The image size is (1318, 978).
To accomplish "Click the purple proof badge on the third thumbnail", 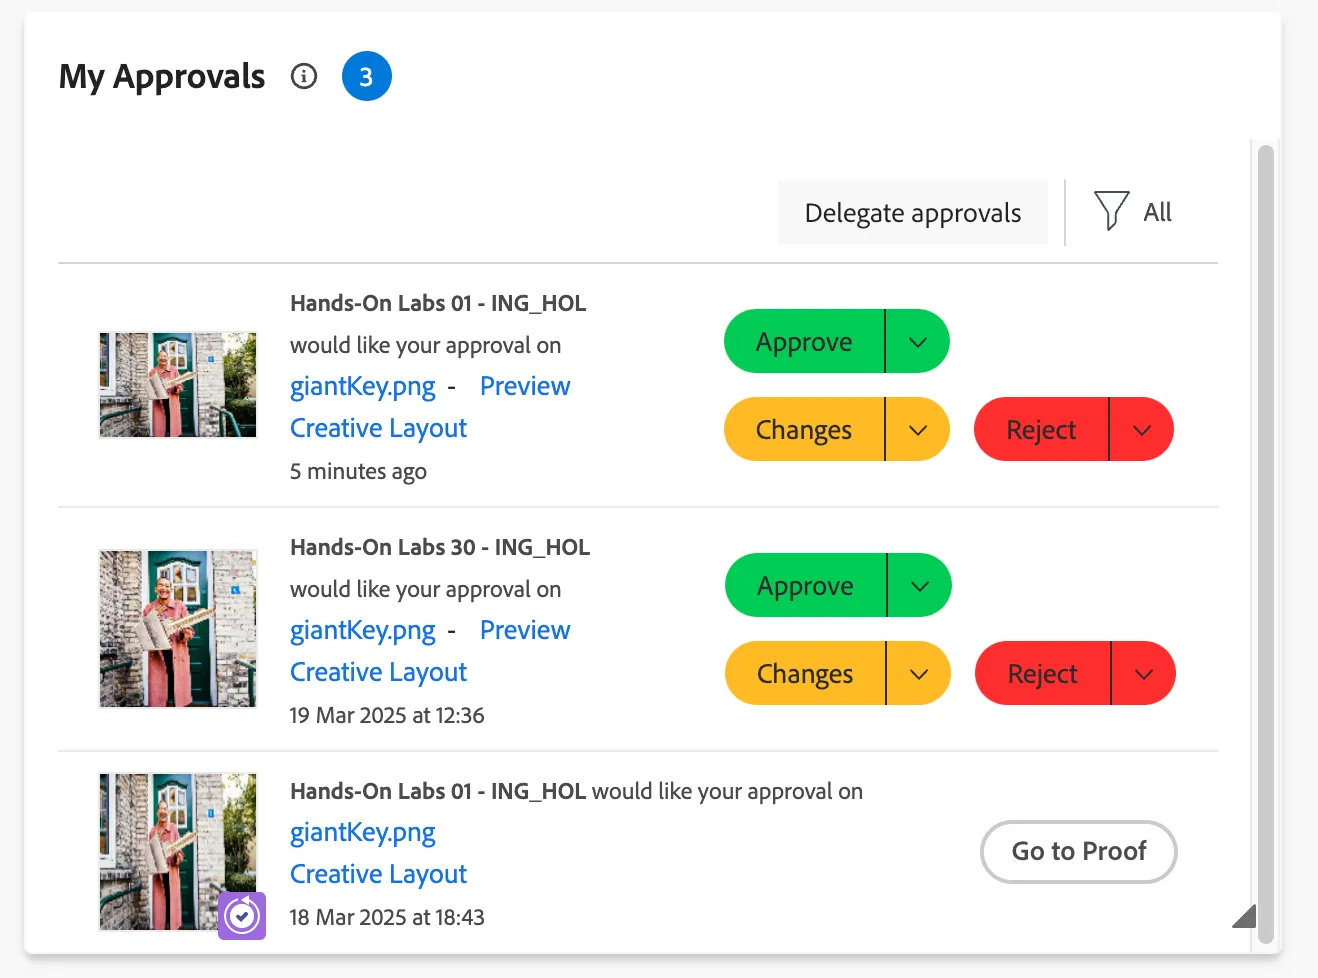I will click(242, 915).
